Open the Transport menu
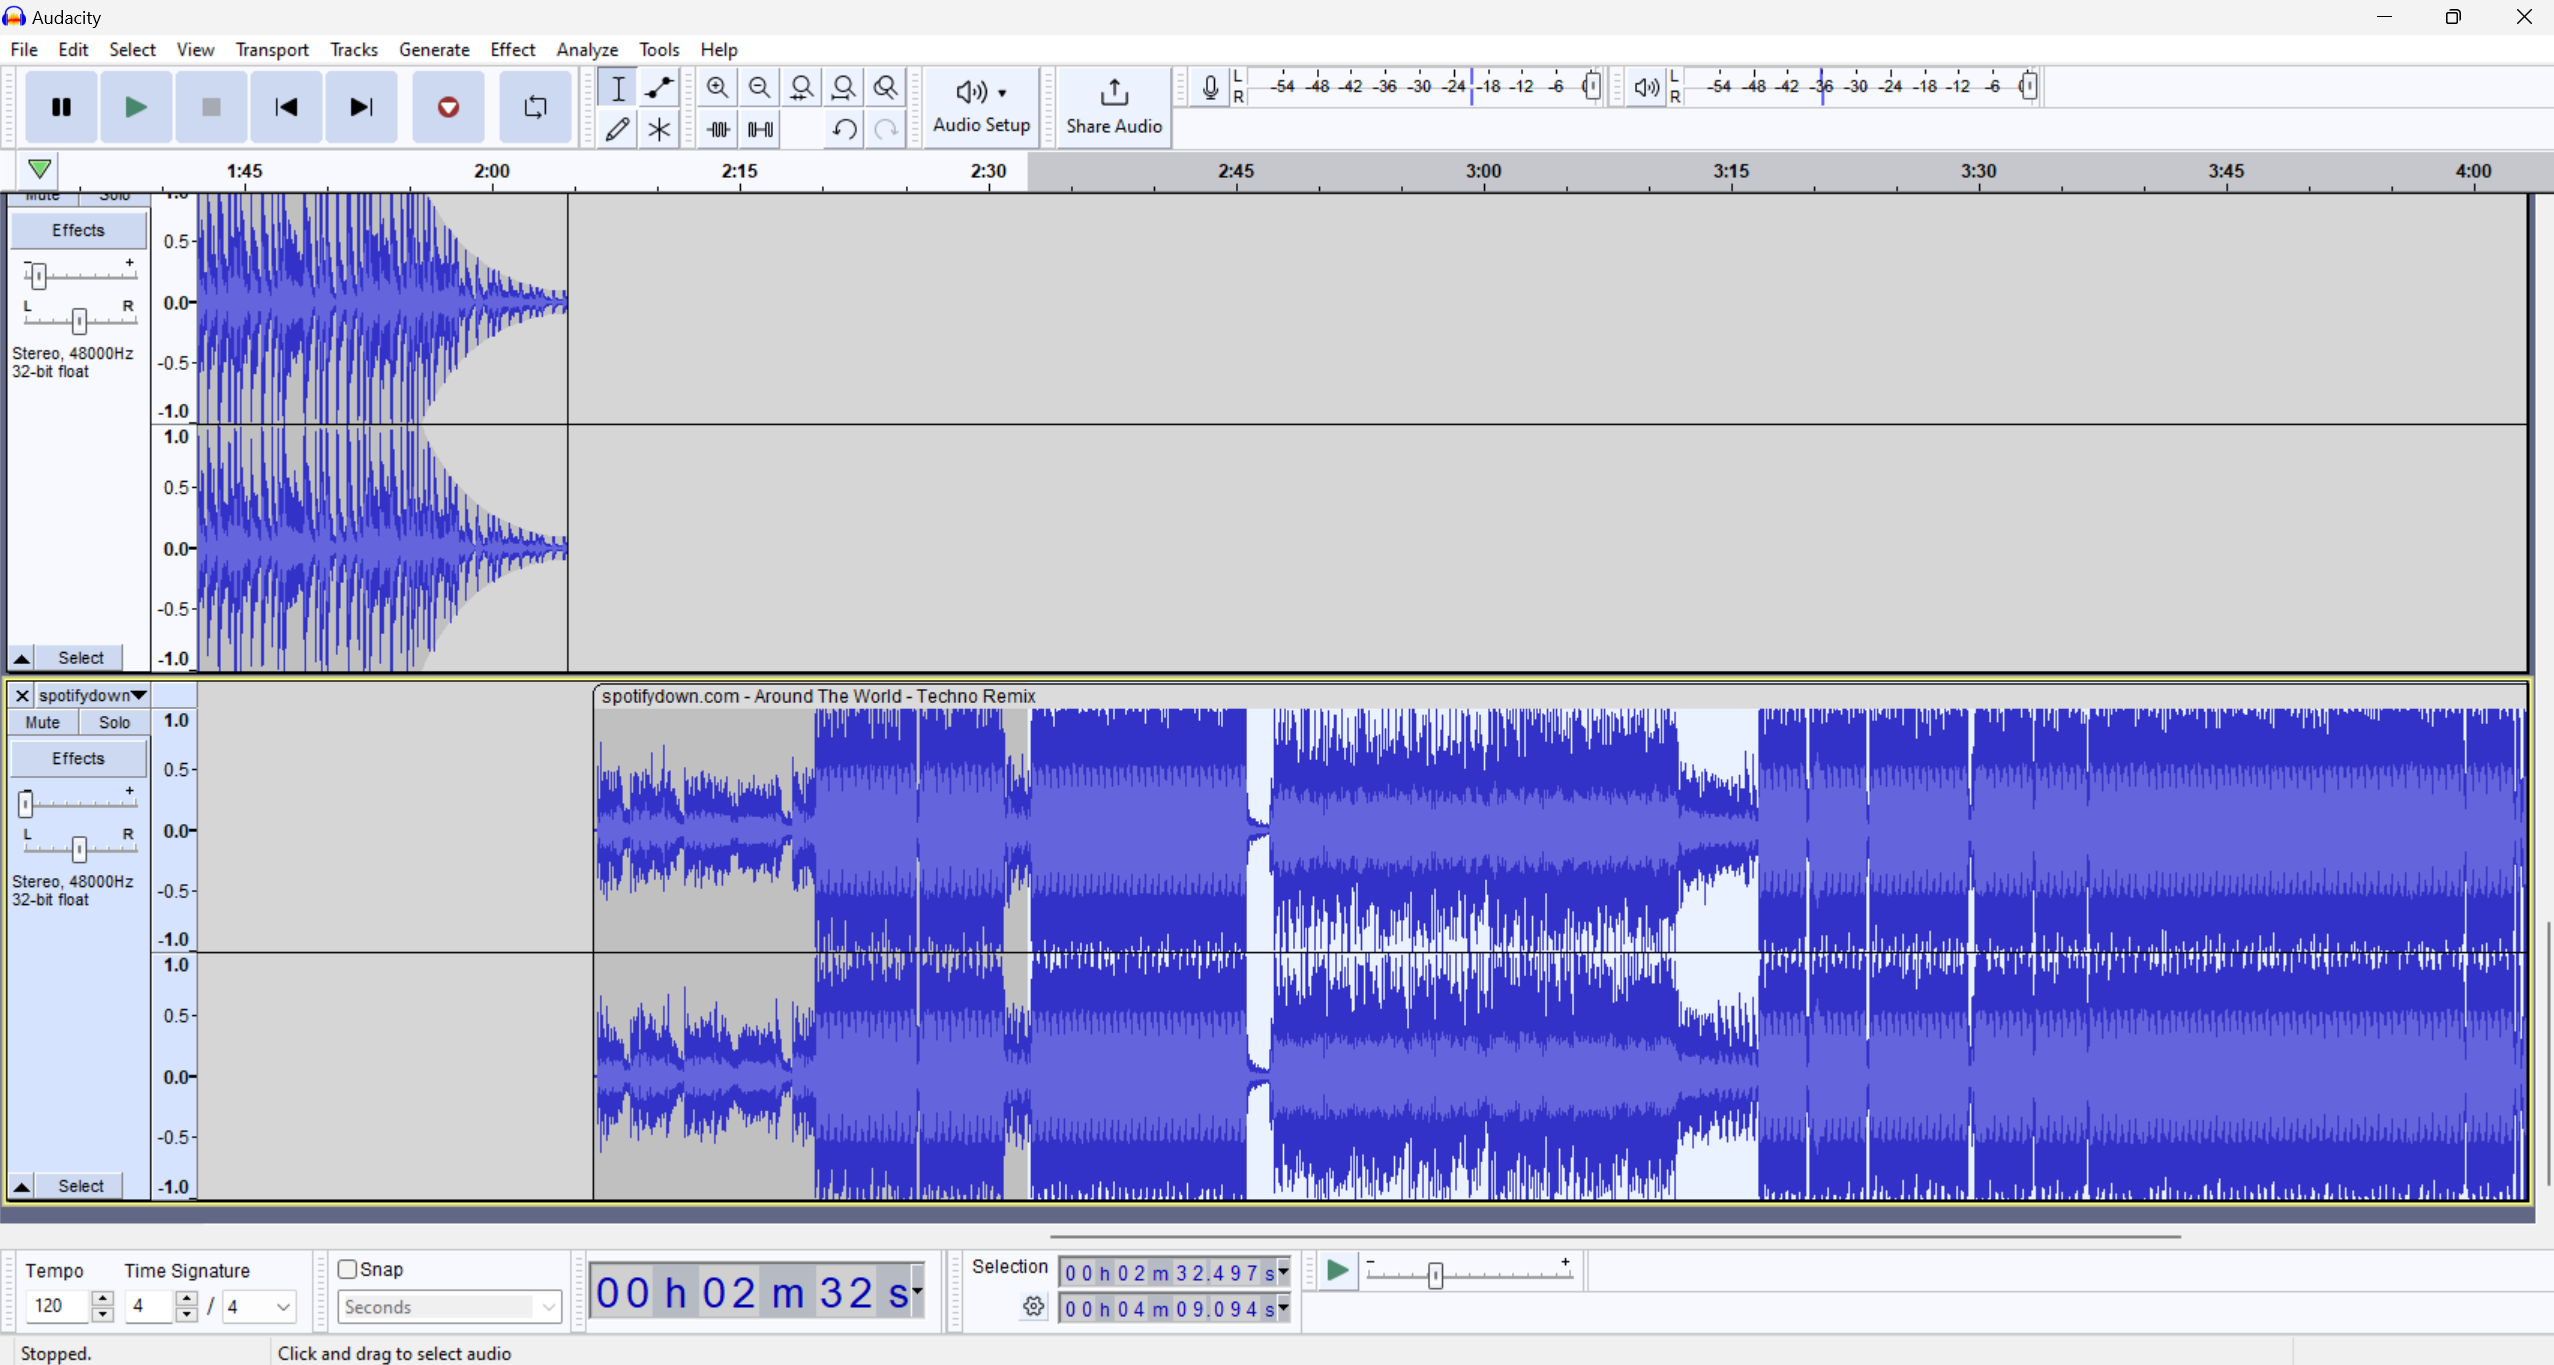 pyautogui.click(x=272, y=49)
